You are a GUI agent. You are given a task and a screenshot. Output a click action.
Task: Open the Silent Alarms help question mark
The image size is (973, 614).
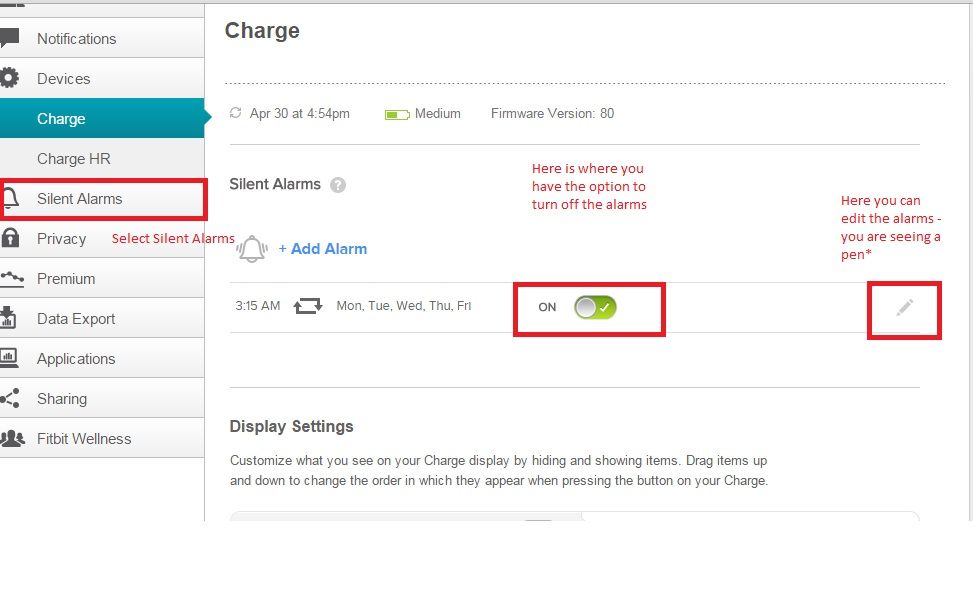point(338,185)
